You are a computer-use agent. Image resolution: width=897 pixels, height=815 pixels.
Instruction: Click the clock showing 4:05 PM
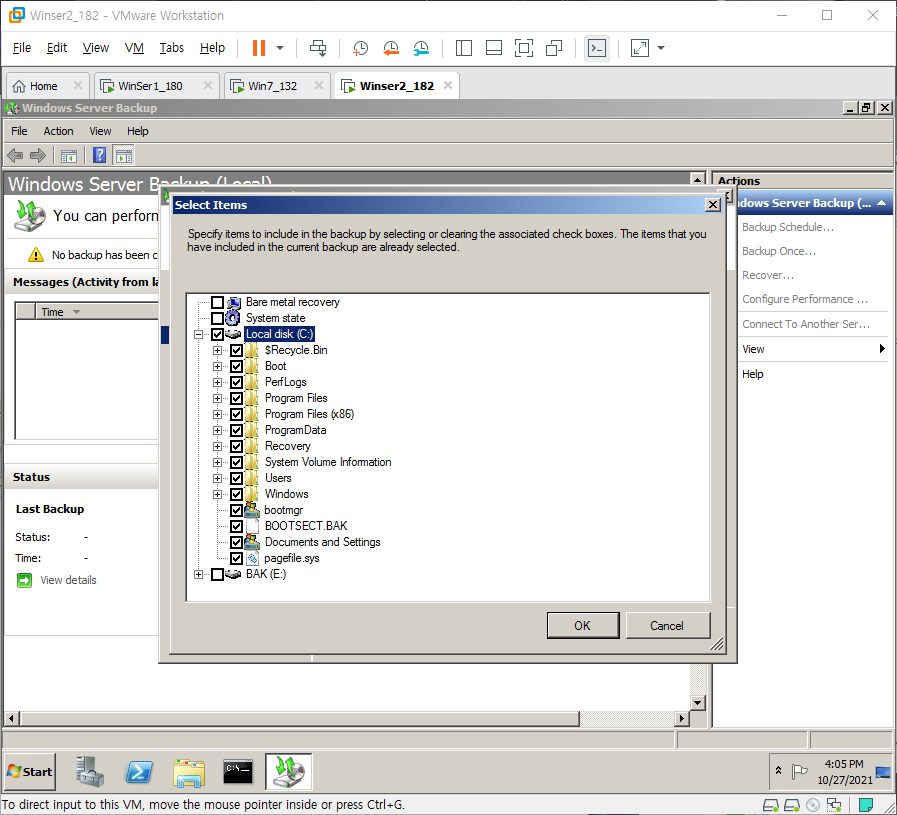pyautogui.click(x=844, y=764)
